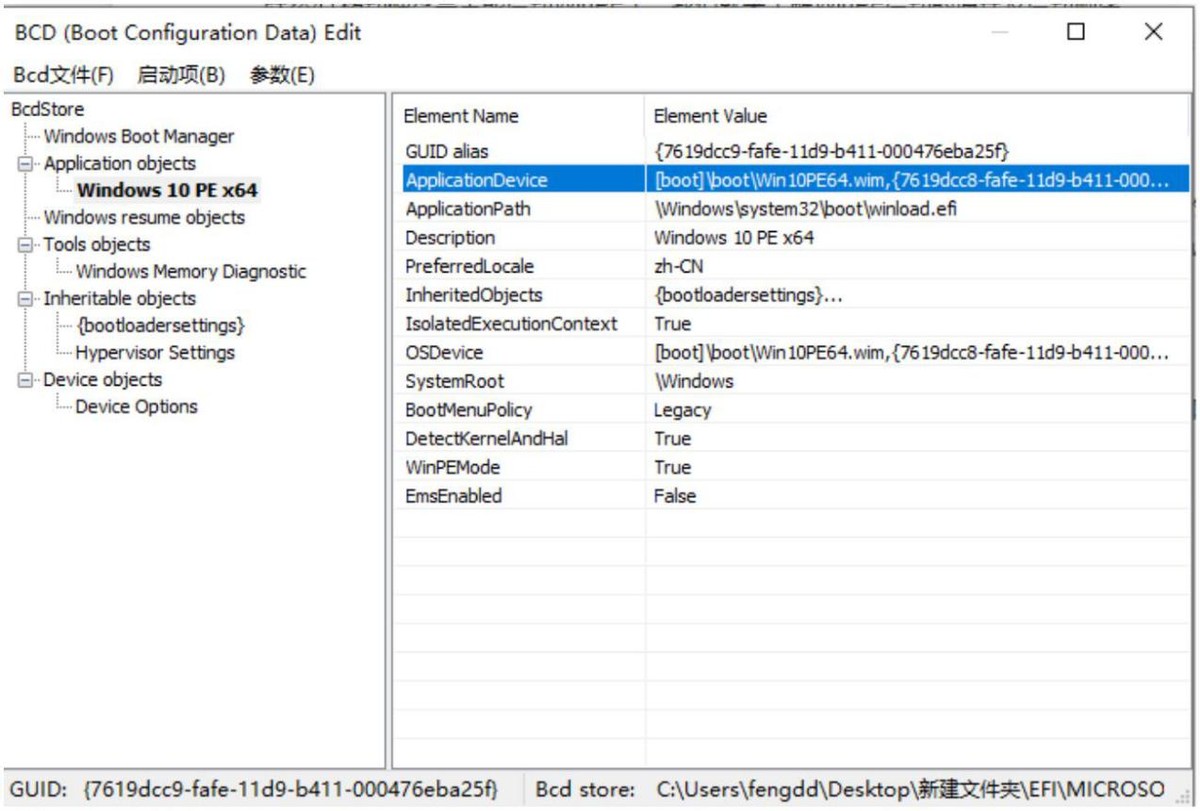Open the Bcd文件(F) menu
This screenshot has width=1200, height=811.
pyautogui.click(x=64, y=75)
